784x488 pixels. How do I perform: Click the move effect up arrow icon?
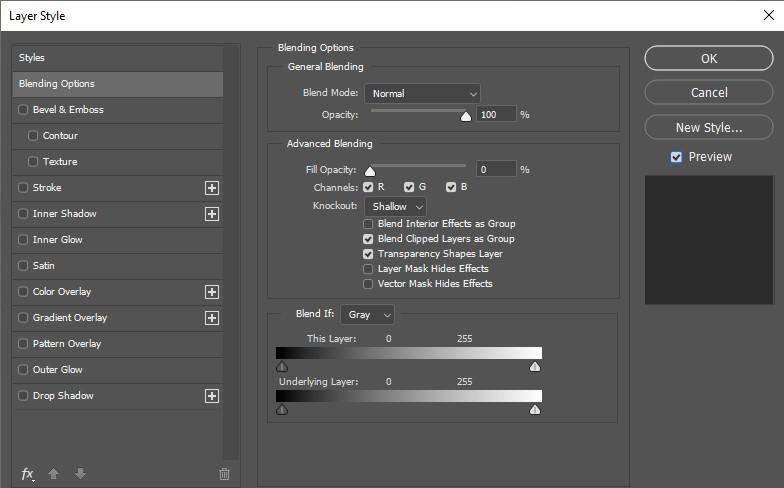click(54, 473)
